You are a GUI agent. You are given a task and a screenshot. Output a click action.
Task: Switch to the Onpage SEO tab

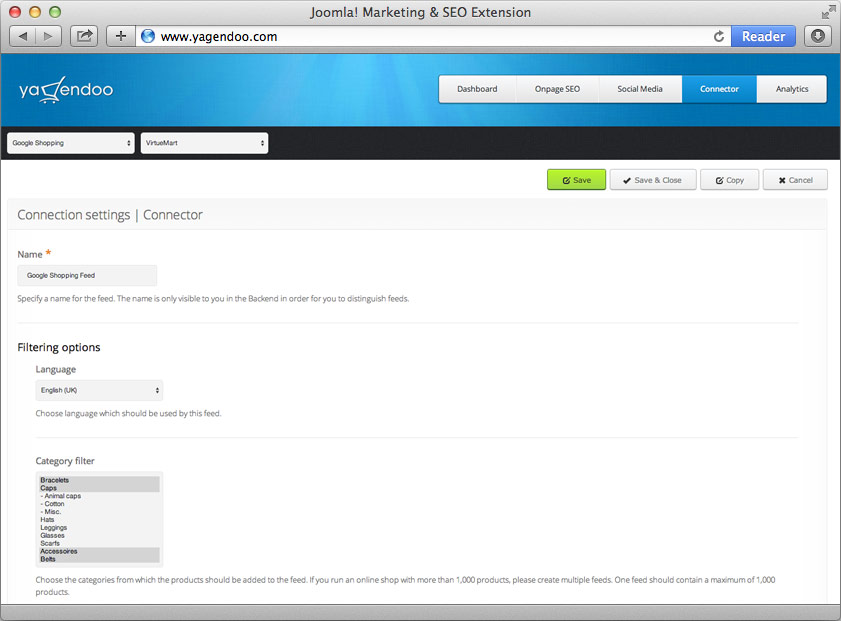click(557, 89)
